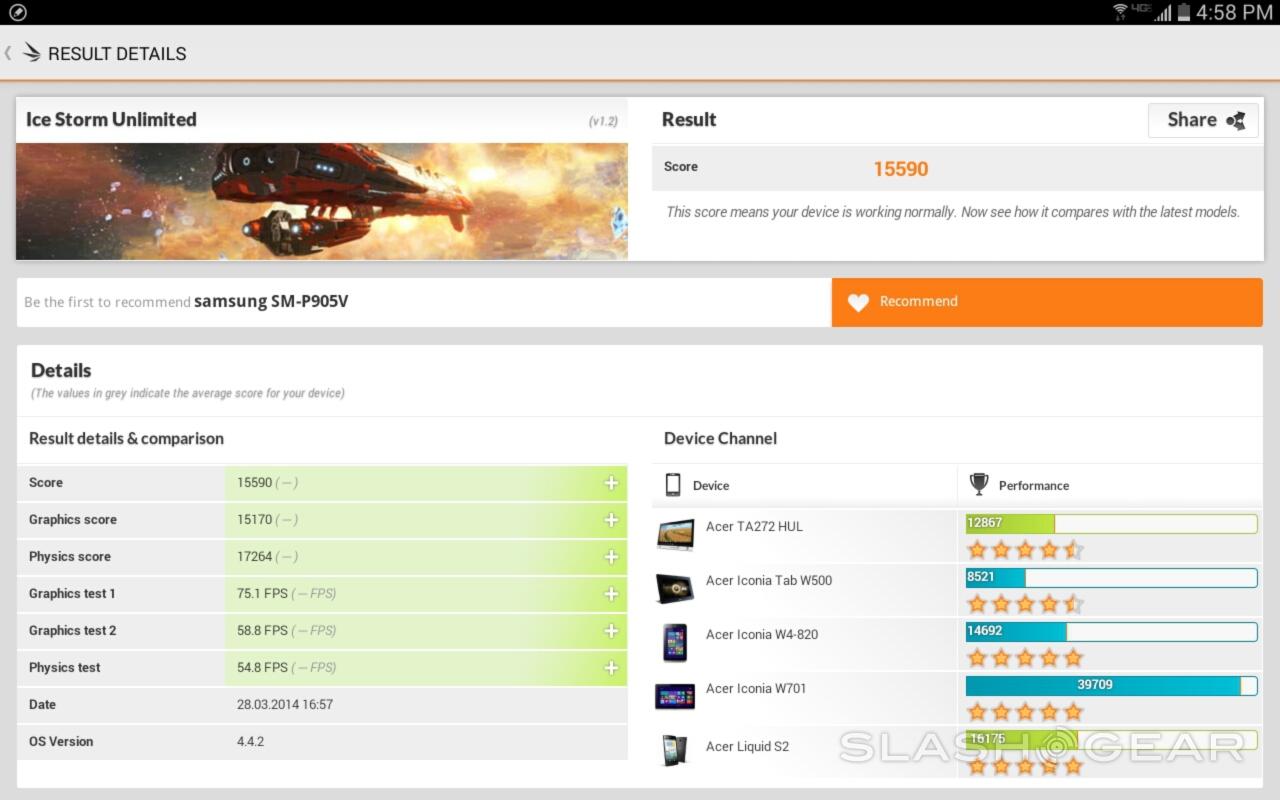The image size is (1280, 800).
Task: Open the compass icon in status bar
Action: (17, 12)
